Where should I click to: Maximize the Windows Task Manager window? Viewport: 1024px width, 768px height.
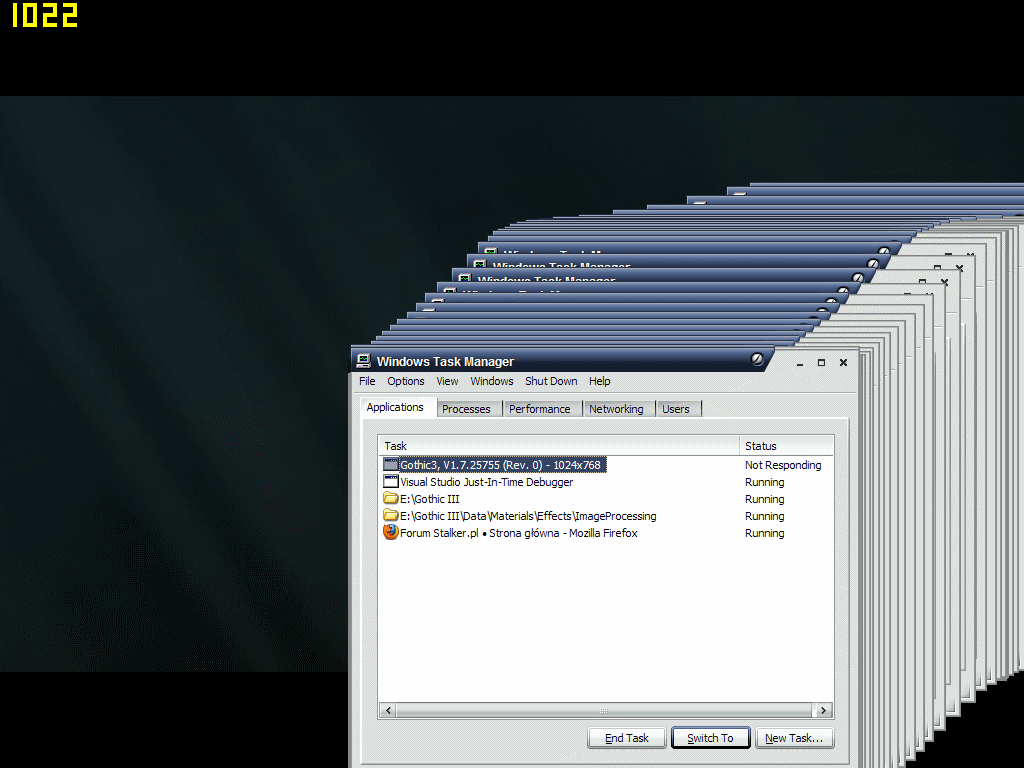click(821, 362)
